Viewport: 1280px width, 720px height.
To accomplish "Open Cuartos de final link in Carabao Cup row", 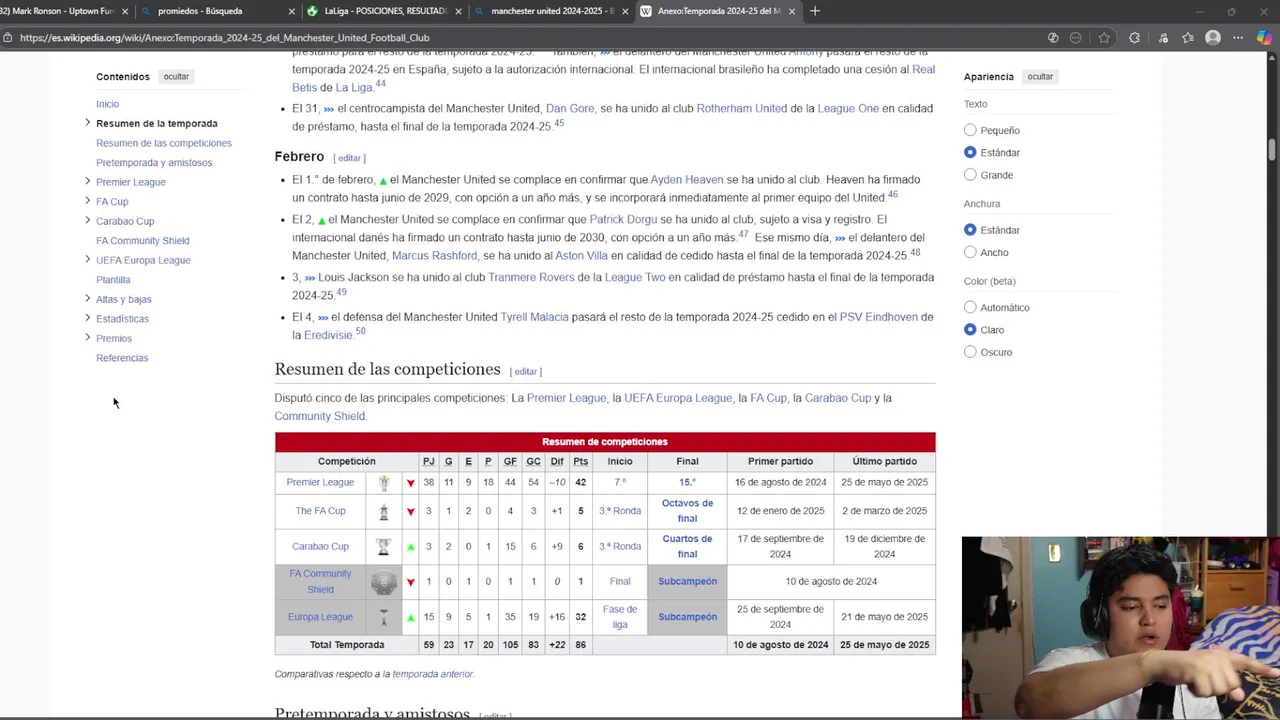I will point(687,547).
